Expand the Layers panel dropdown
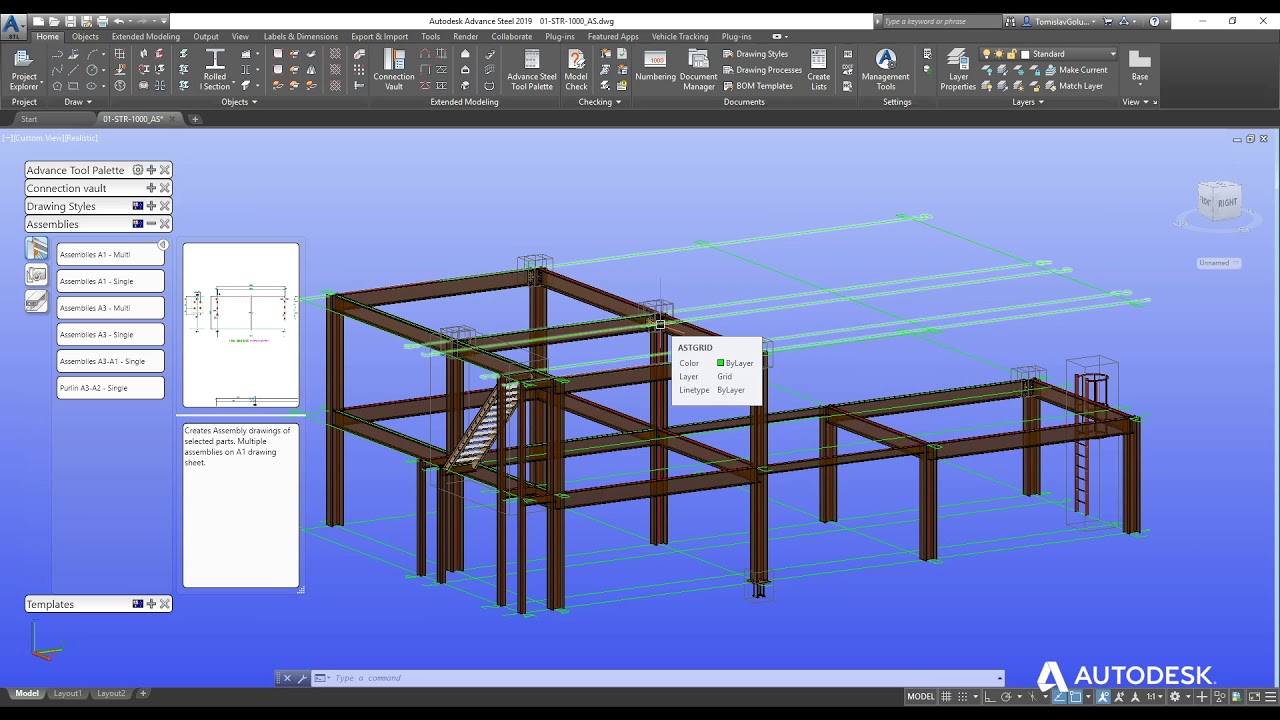 (1028, 102)
